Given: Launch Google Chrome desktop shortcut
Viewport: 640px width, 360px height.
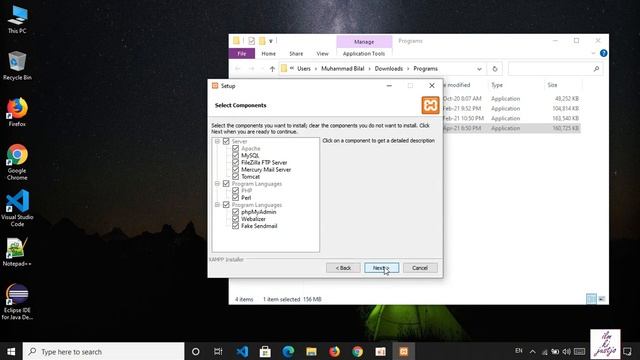Looking at the screenshot, I should (x=17, y=162).
